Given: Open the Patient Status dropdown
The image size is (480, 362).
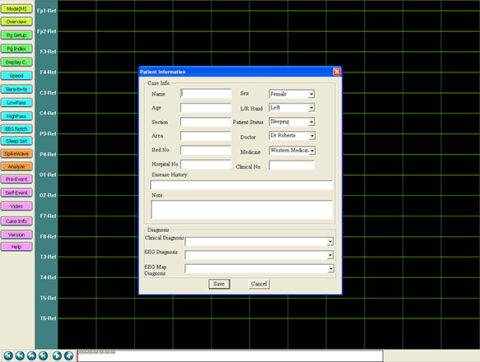Looking at the screenshot, I should point(311,122).
